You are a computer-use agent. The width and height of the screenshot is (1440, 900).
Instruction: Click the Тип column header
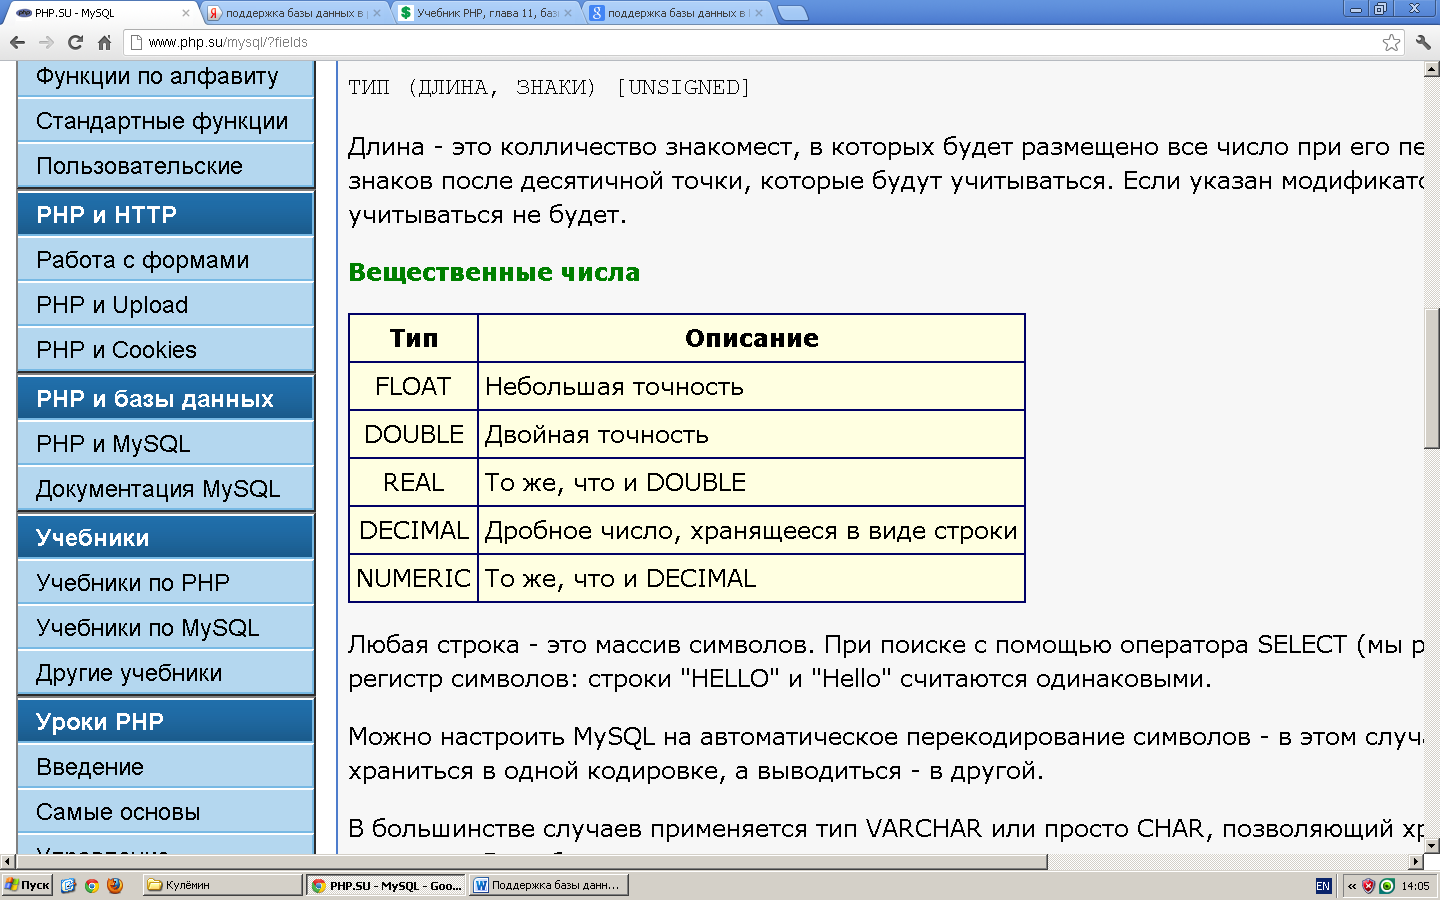413,338
